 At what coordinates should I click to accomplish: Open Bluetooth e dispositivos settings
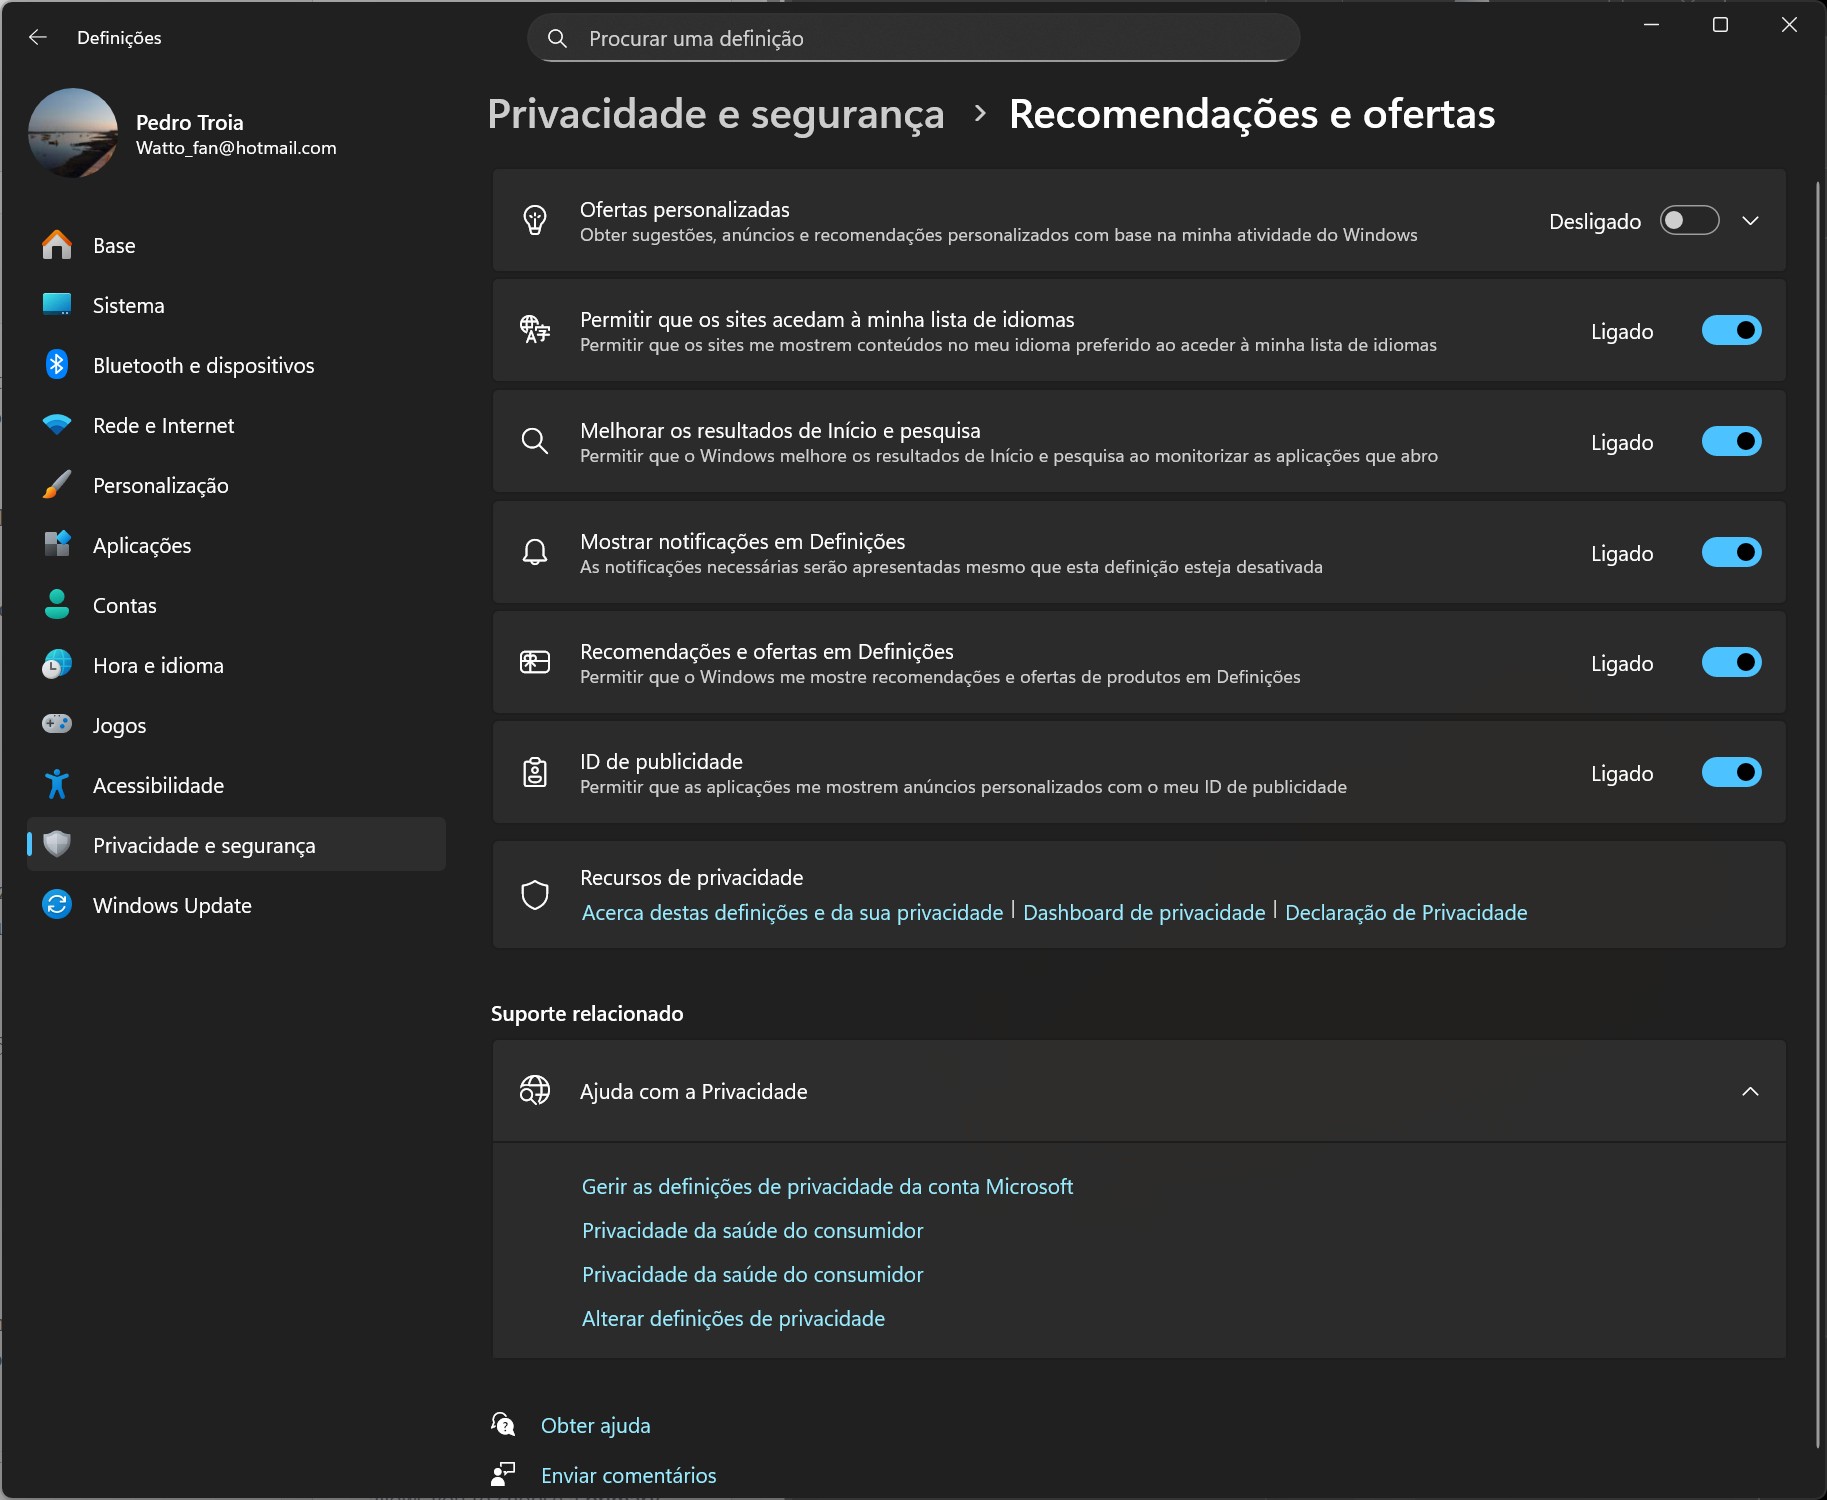click(202, 365)
